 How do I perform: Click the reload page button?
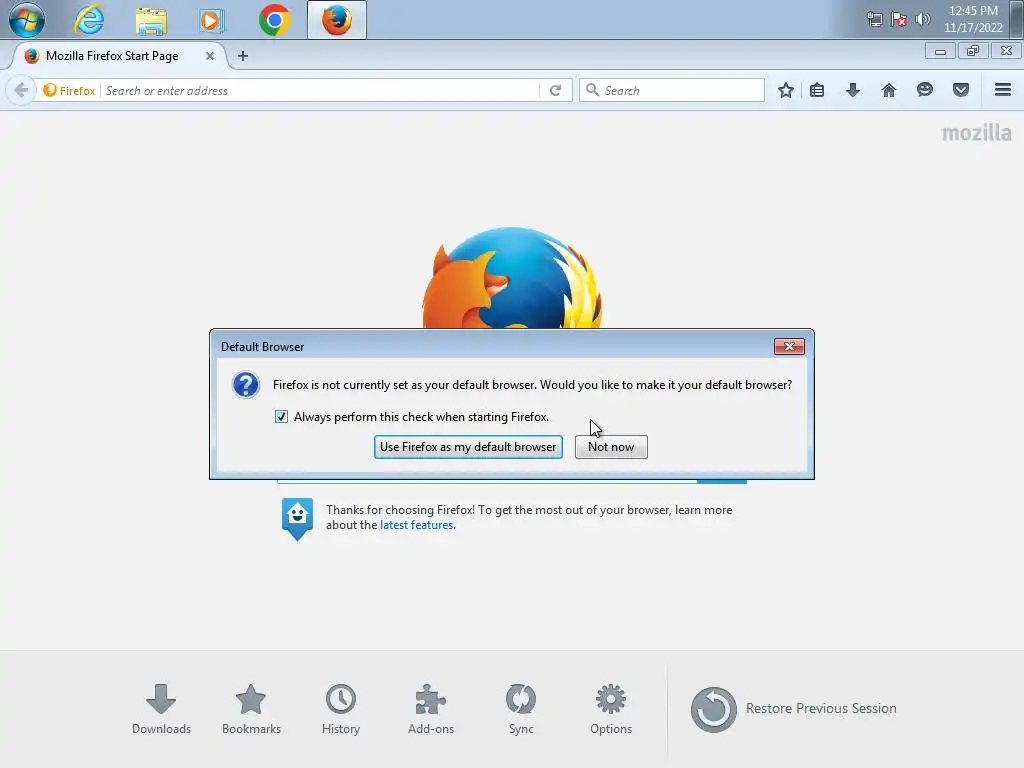point(556,90)
